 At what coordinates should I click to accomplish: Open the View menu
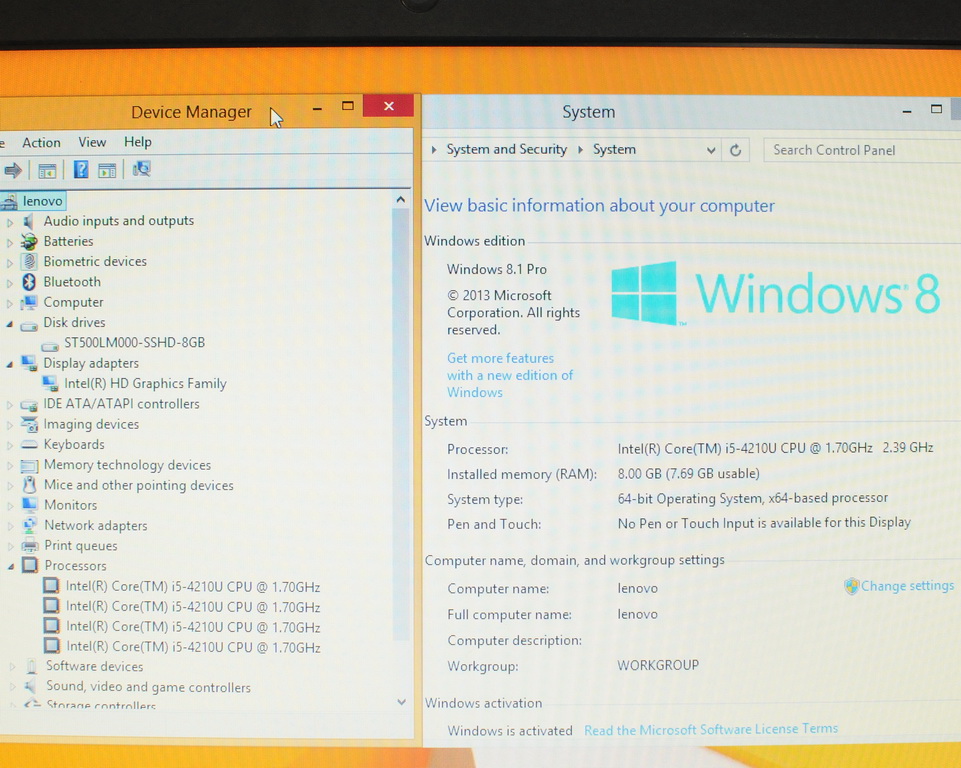click(x=92, y=142)
